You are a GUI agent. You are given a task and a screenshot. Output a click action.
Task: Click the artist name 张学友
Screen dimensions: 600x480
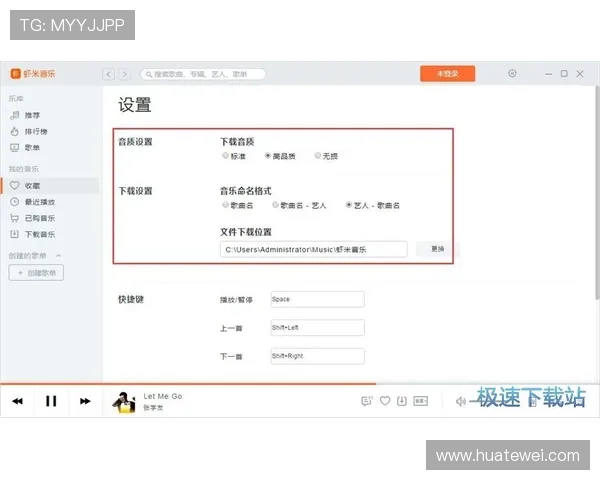point(153,408)
